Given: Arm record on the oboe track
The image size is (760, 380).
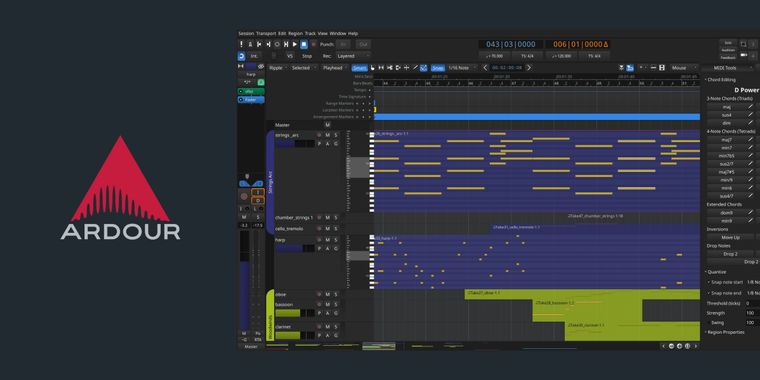Looking at the screenshot, I should tap(319, 294).
